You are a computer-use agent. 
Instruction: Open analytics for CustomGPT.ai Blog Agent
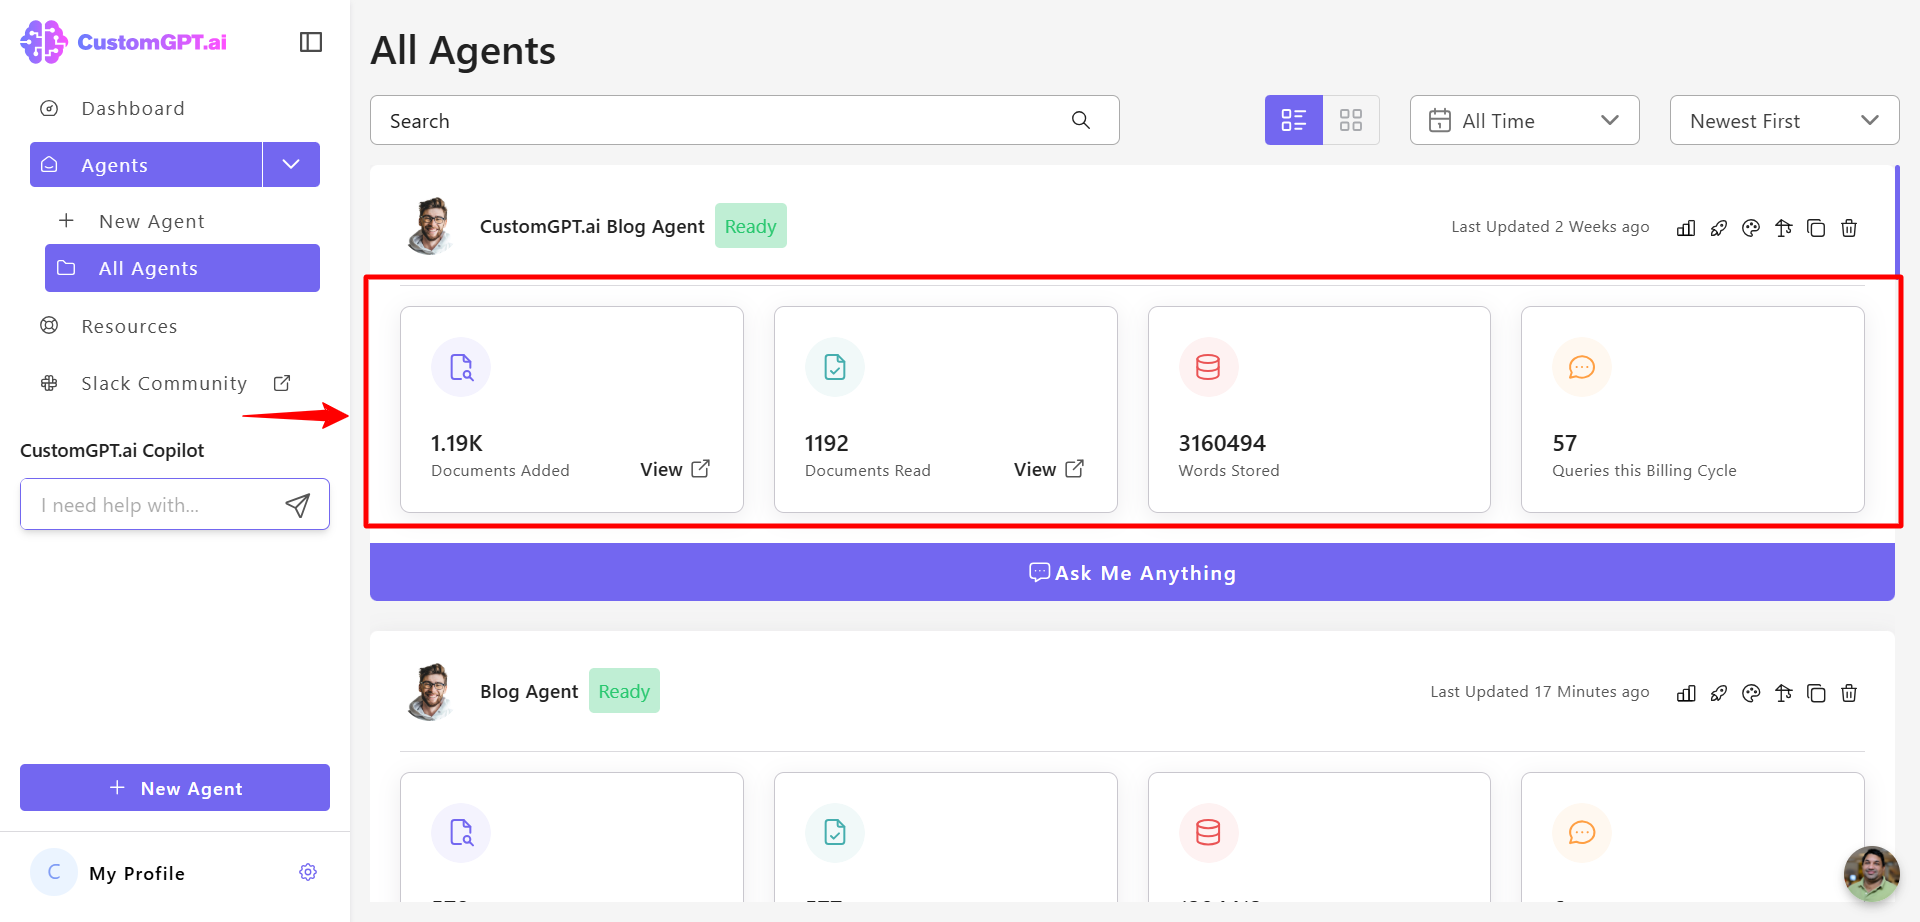point(1686,228)
